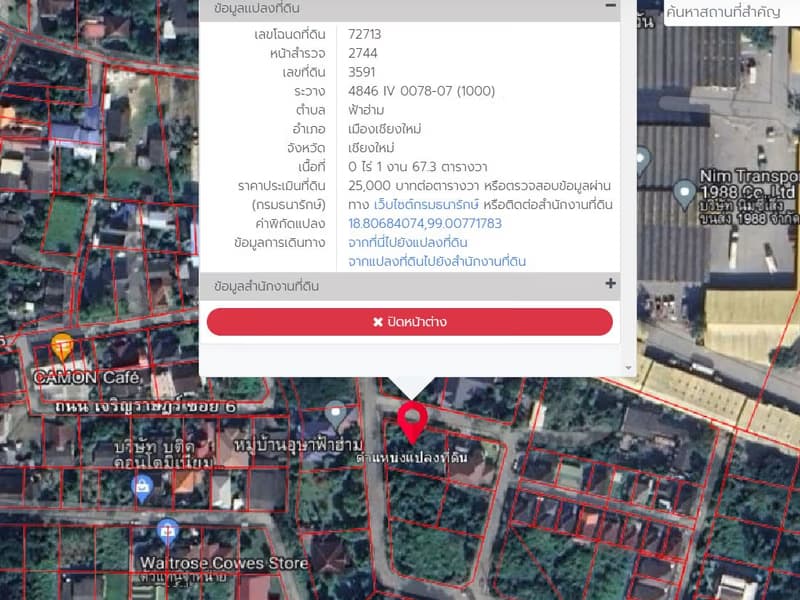The width and height of the screenshot is (800, 600).
Task: Expand the ข้อมูลสำนักงานที่ดิน section with plus icon
Action: click(610, 284)
